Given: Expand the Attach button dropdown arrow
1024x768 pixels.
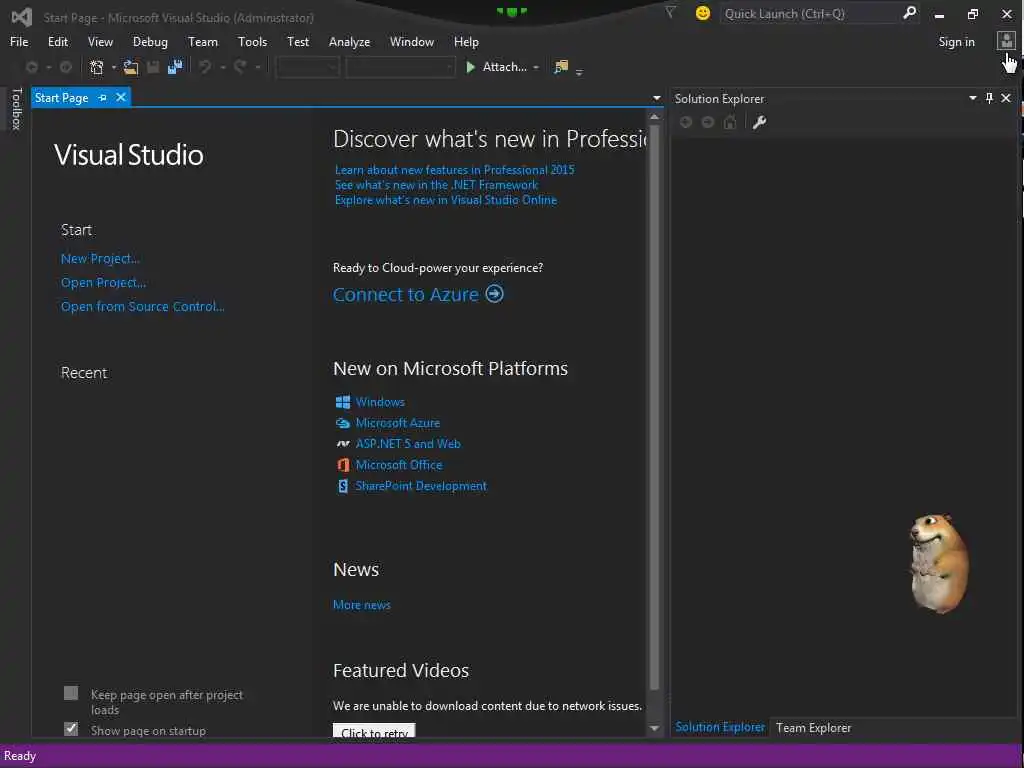Looking at the screenshot, I should 536,67.
